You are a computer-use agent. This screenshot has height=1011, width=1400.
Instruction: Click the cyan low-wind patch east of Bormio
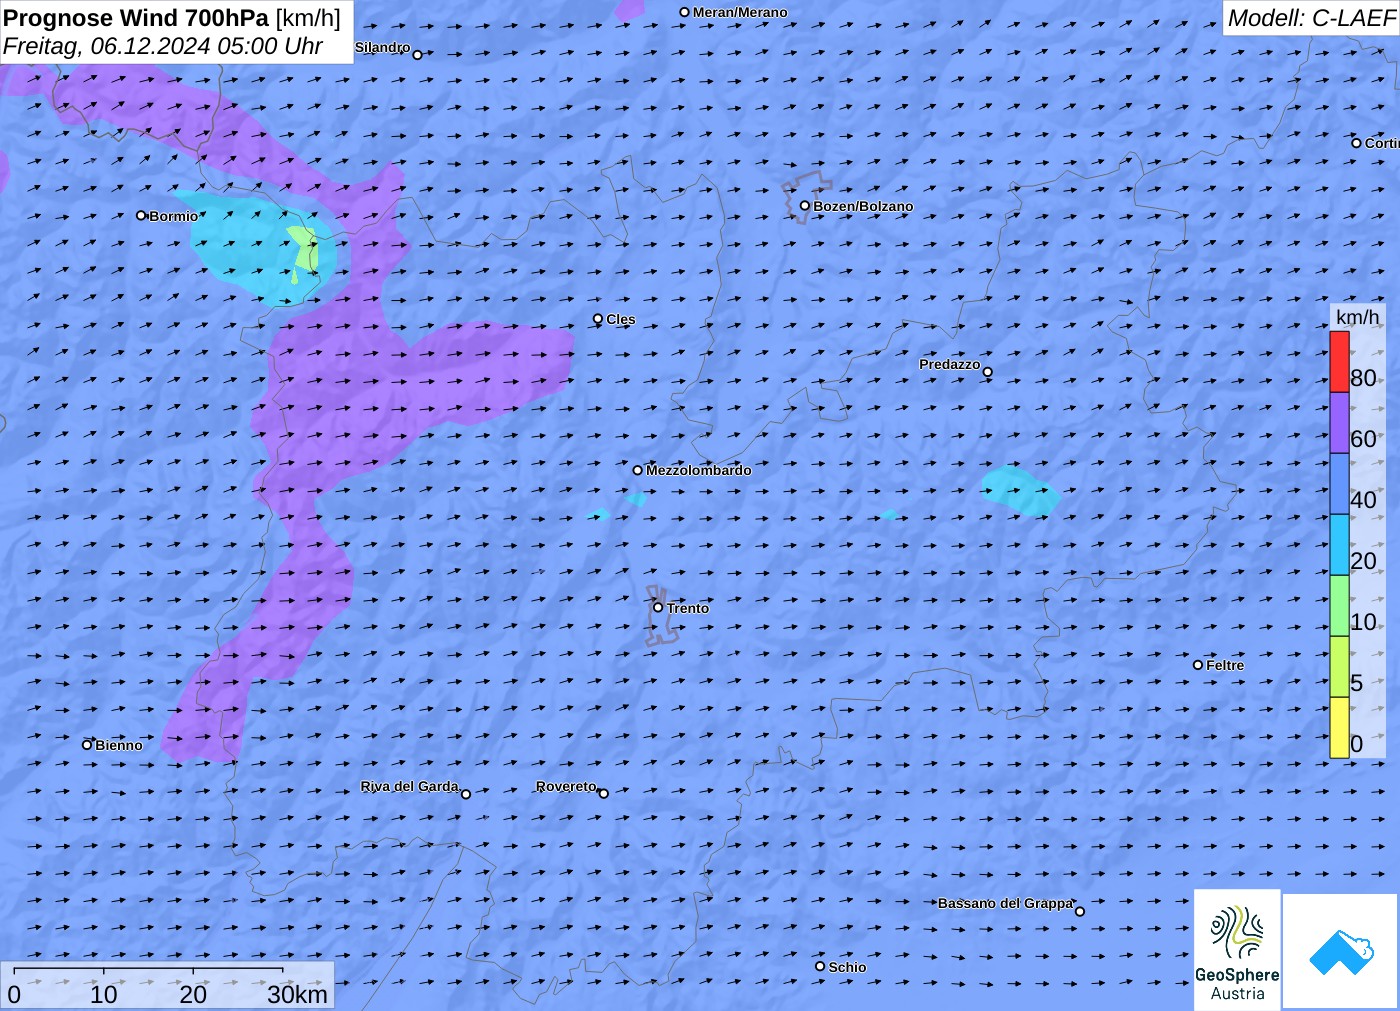click(x=262, y=248)
